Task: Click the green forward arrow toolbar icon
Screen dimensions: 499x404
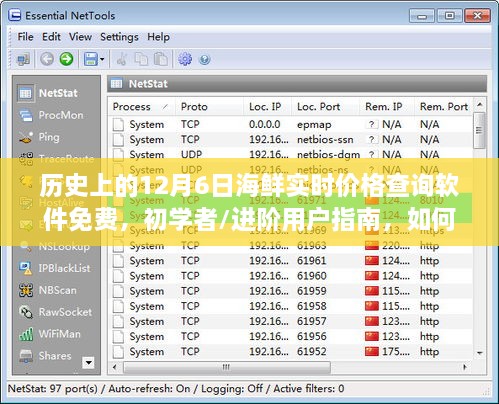Action: click(x=66, y=59)
